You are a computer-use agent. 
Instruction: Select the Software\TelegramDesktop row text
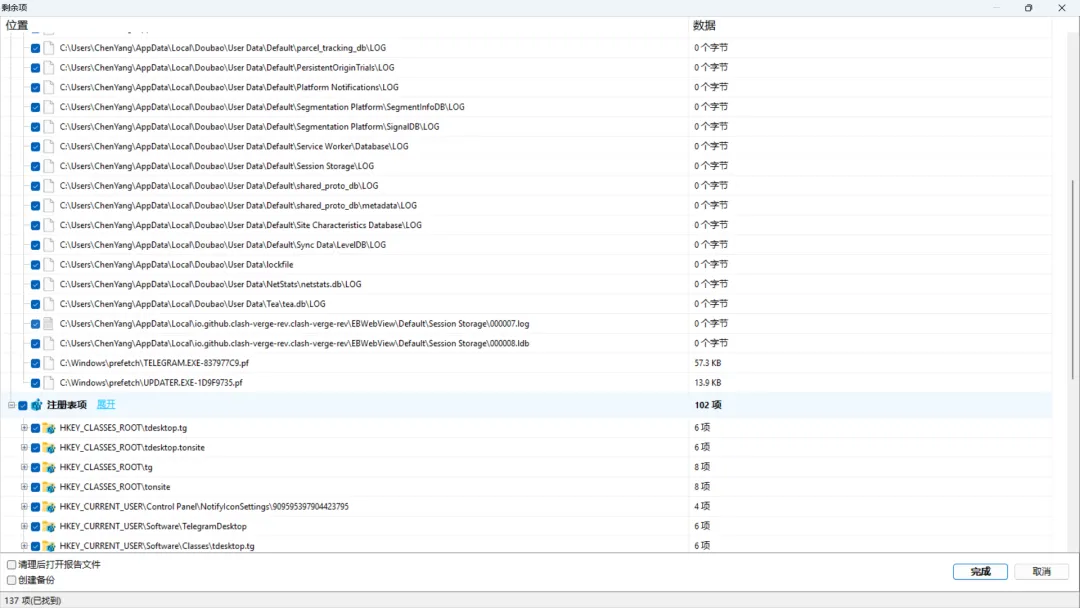click(x=153, y=526)
